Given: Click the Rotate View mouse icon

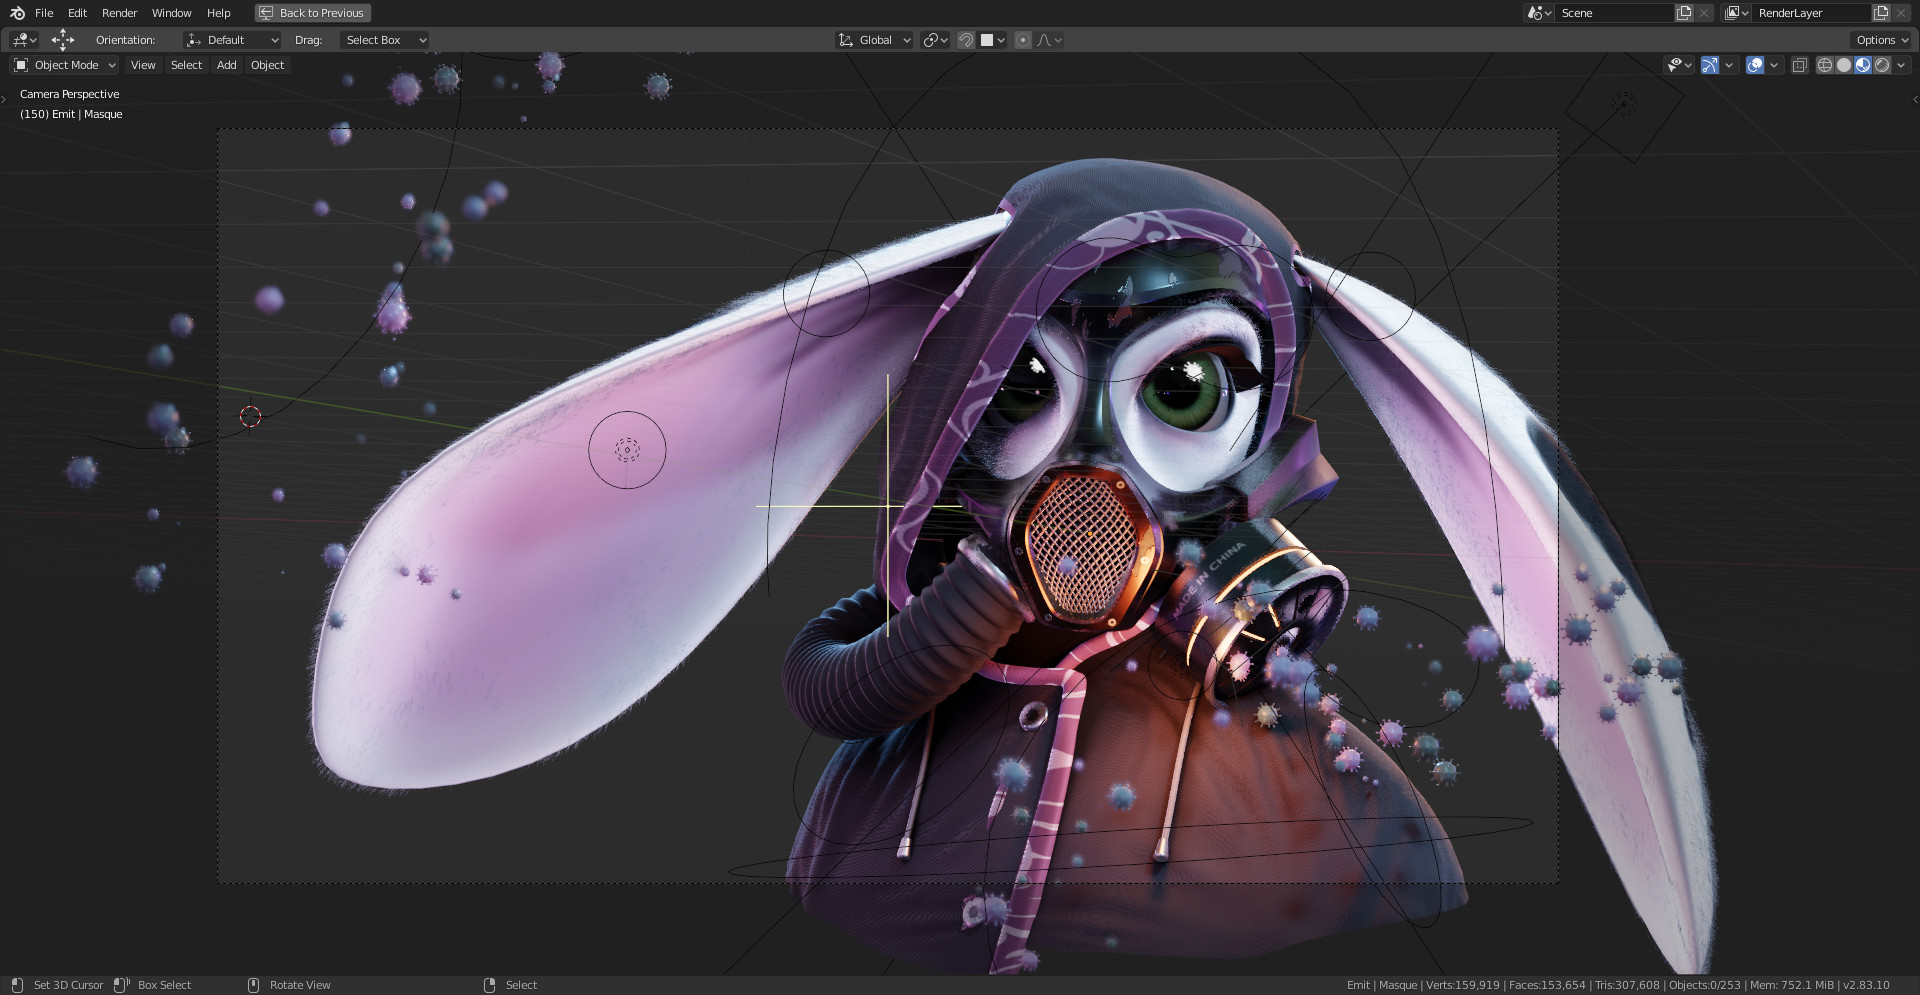Looking at the screenshot, I should [253, 985].
